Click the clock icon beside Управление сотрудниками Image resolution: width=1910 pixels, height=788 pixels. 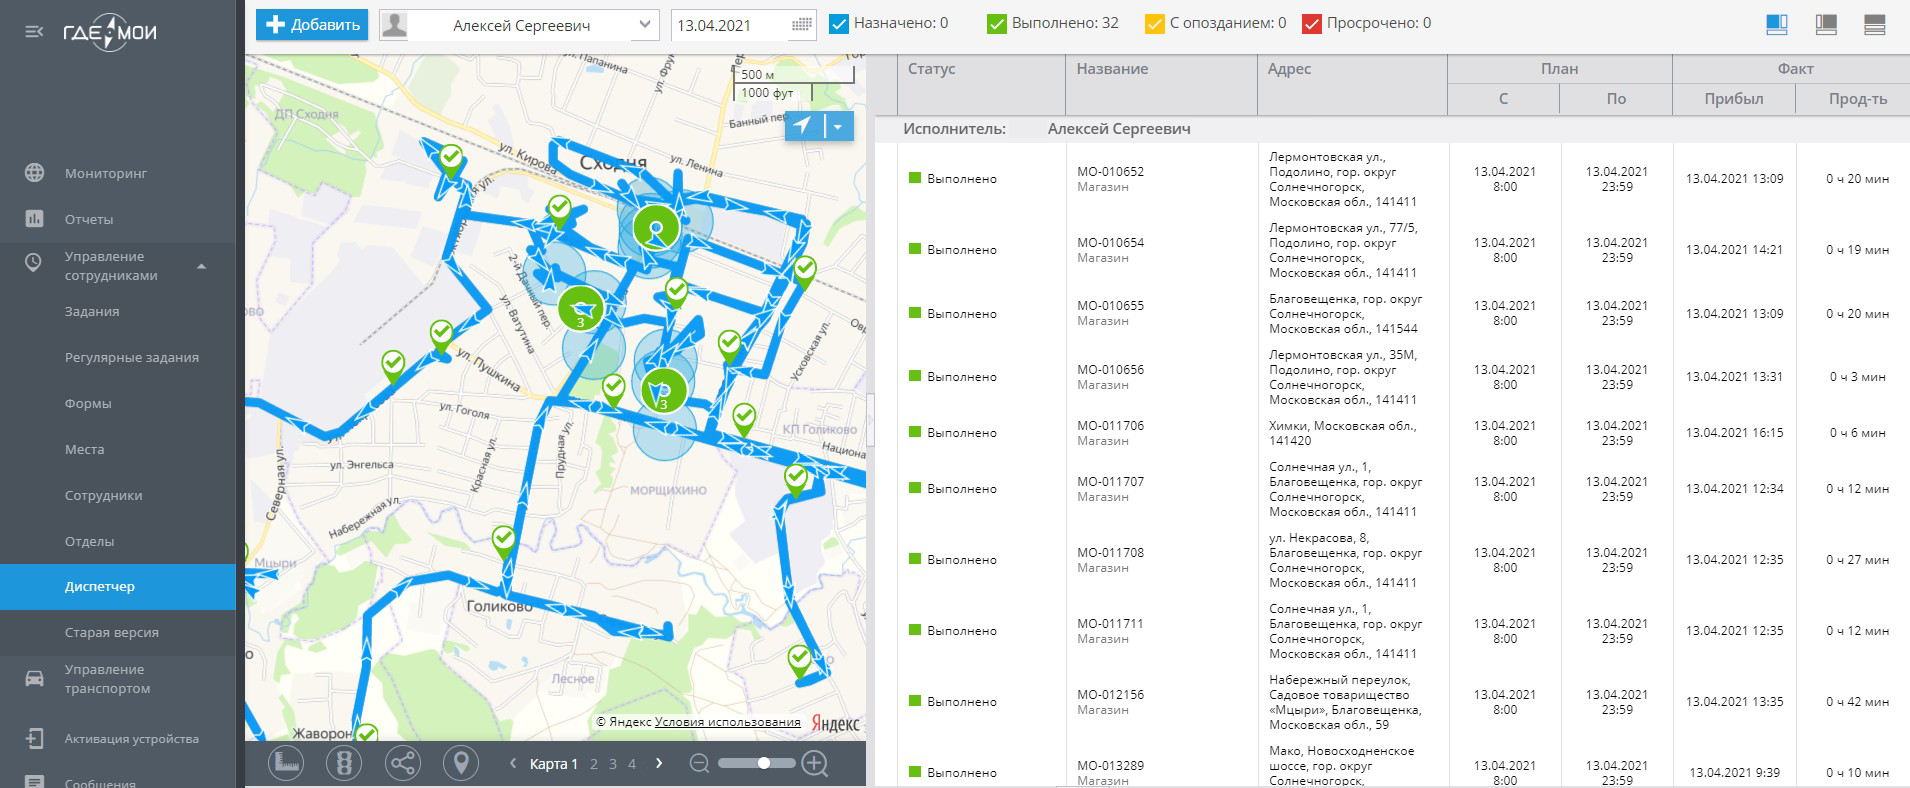34,263
